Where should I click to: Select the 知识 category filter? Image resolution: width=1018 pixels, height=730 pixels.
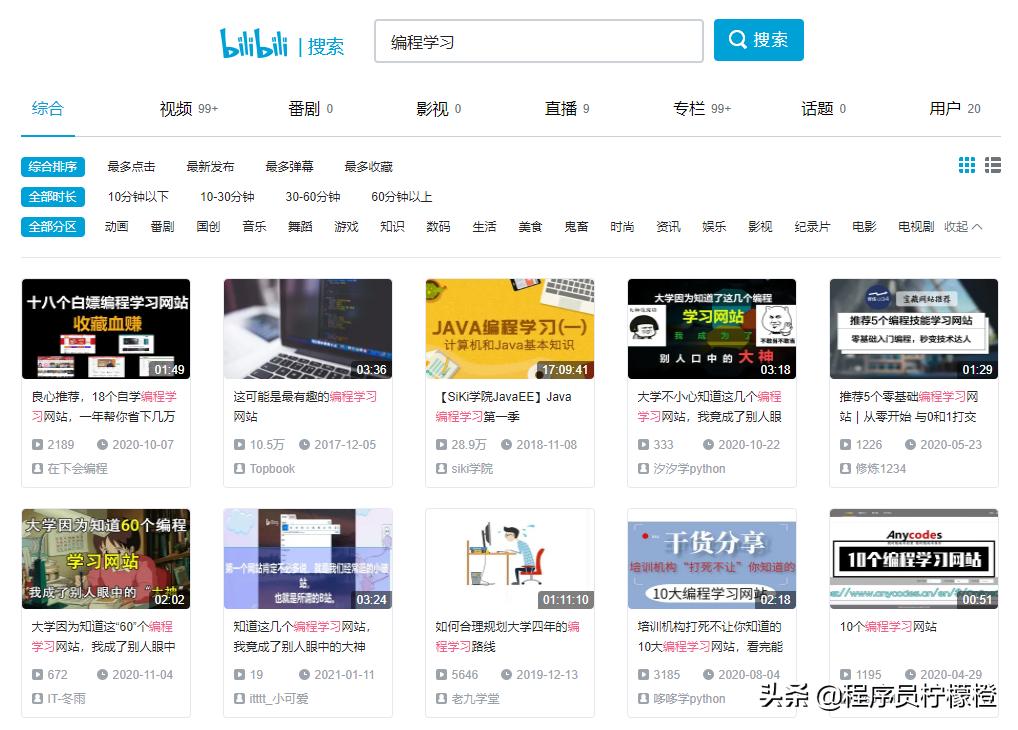[x=392, y=227]
